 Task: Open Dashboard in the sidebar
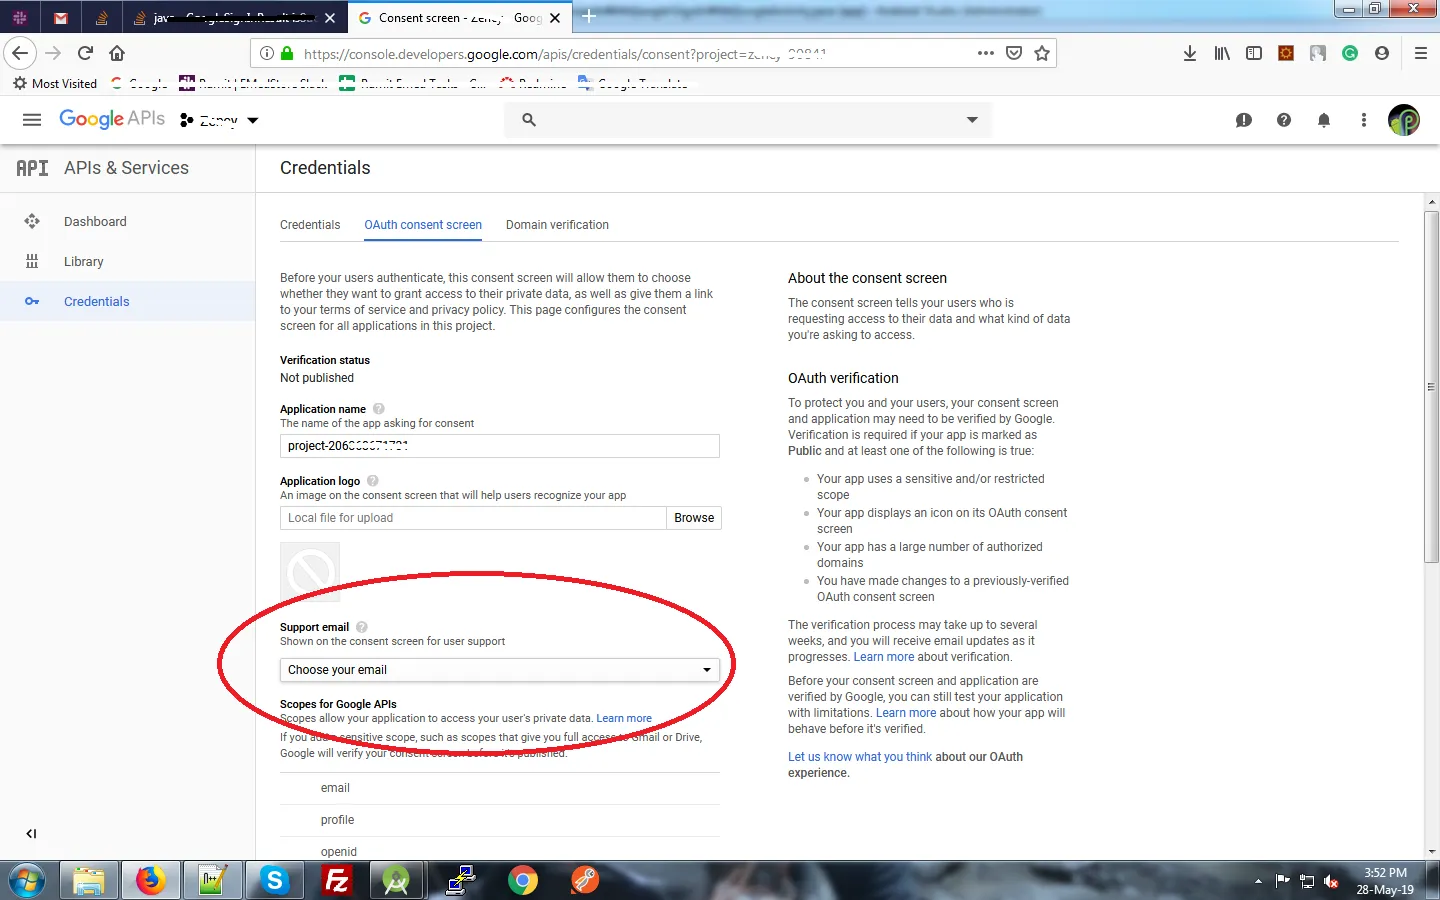(x=128, y=221)
